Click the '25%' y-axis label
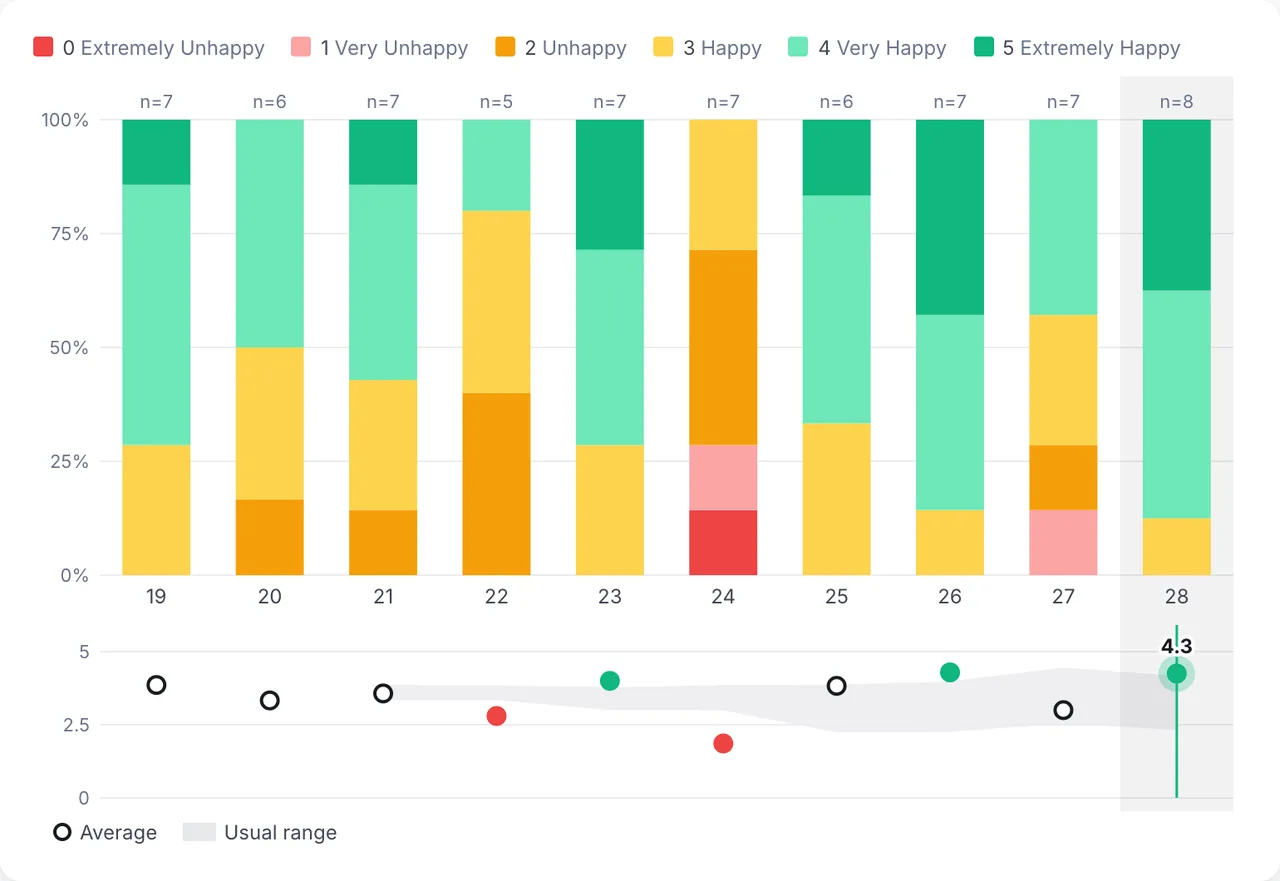1280x881 pixels. pyautogui.click(x=70, y=462)
